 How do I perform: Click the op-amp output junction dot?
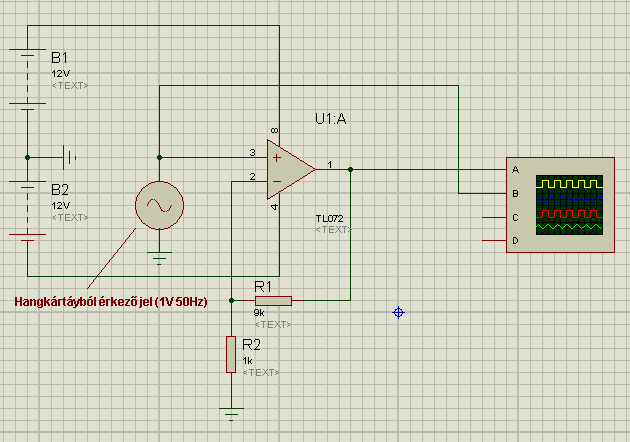coord(350,170)
